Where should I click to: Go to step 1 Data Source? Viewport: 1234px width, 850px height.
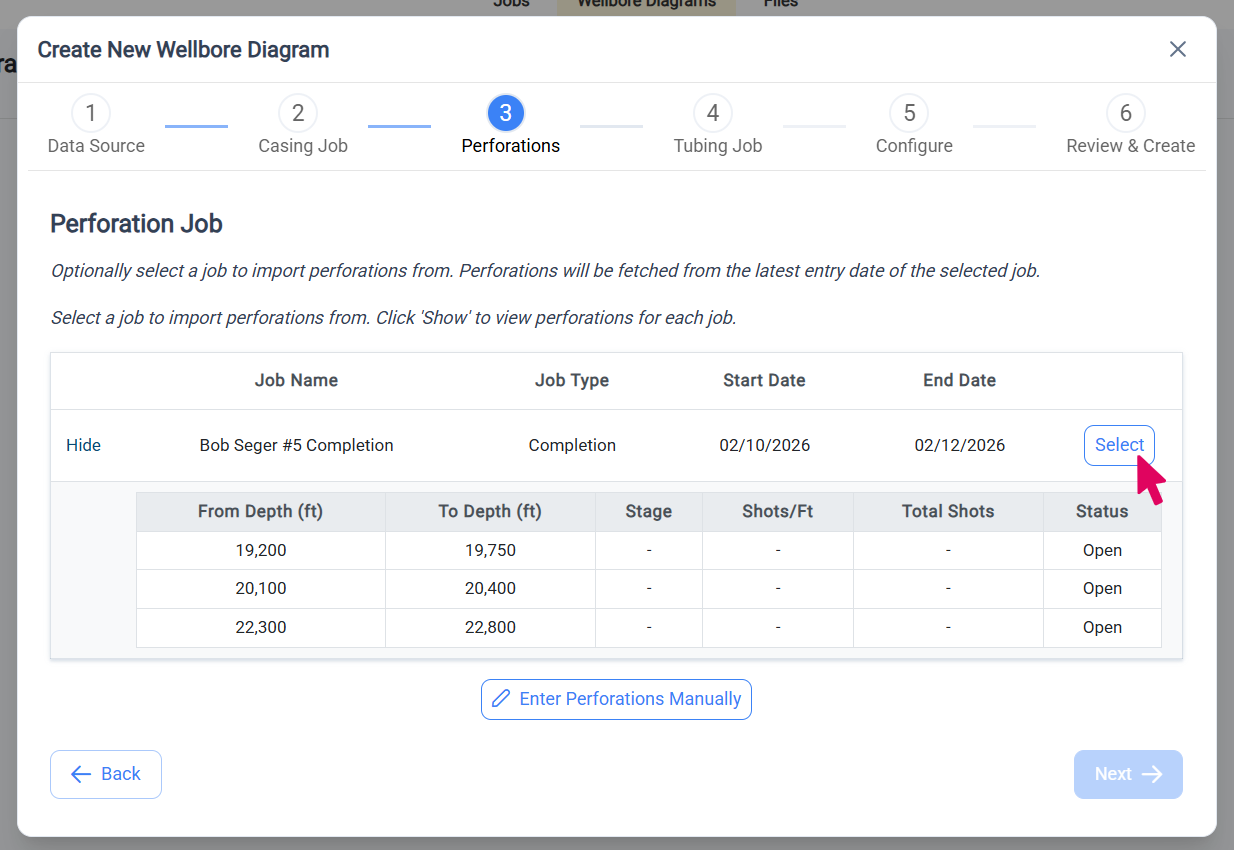coord(96,126)
